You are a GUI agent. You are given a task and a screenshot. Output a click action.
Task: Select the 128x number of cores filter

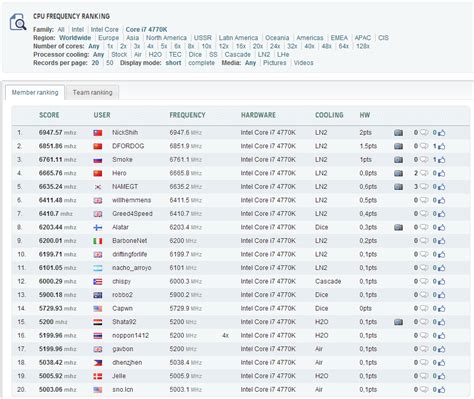tap(363, 46)
